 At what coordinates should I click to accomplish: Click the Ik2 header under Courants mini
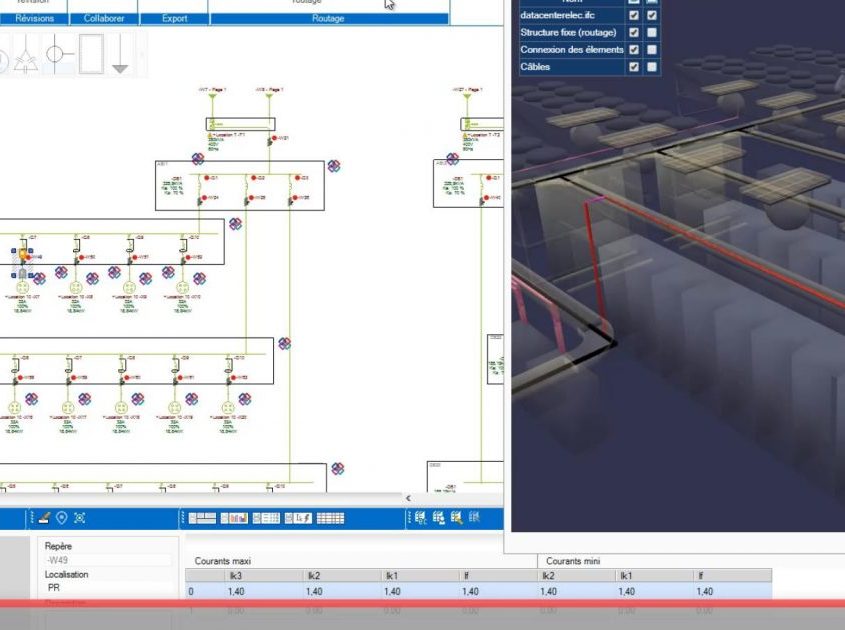click(576, 576)
